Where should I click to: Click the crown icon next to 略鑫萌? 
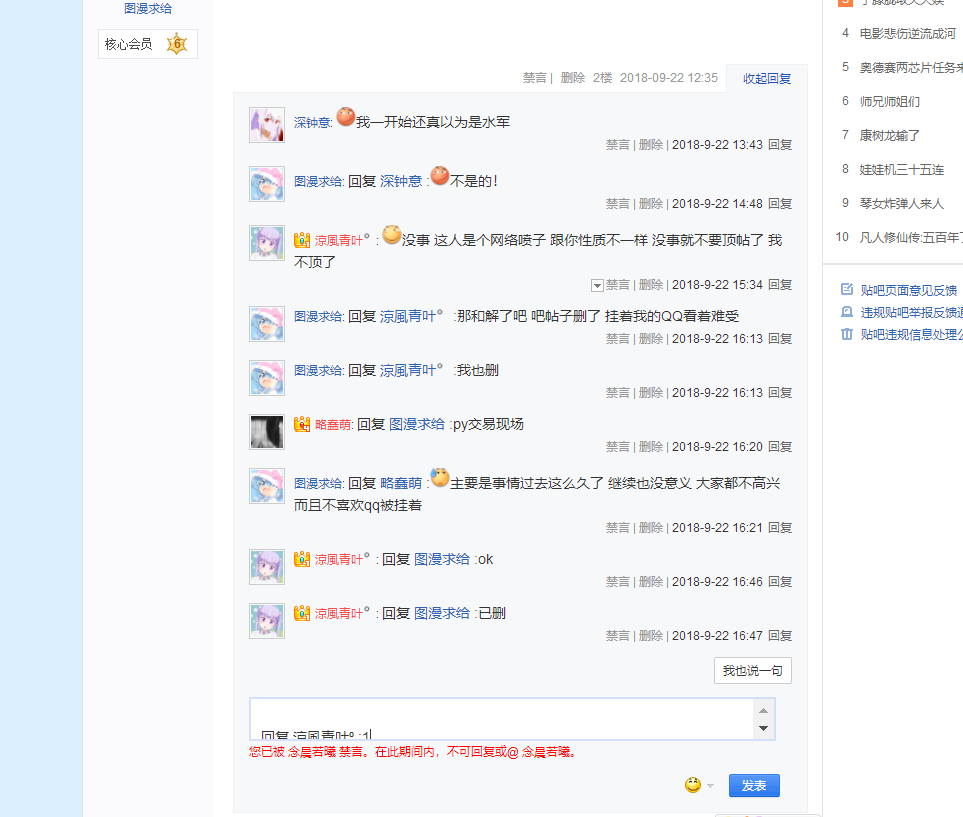pyautogui.click(x=302, y=424)
